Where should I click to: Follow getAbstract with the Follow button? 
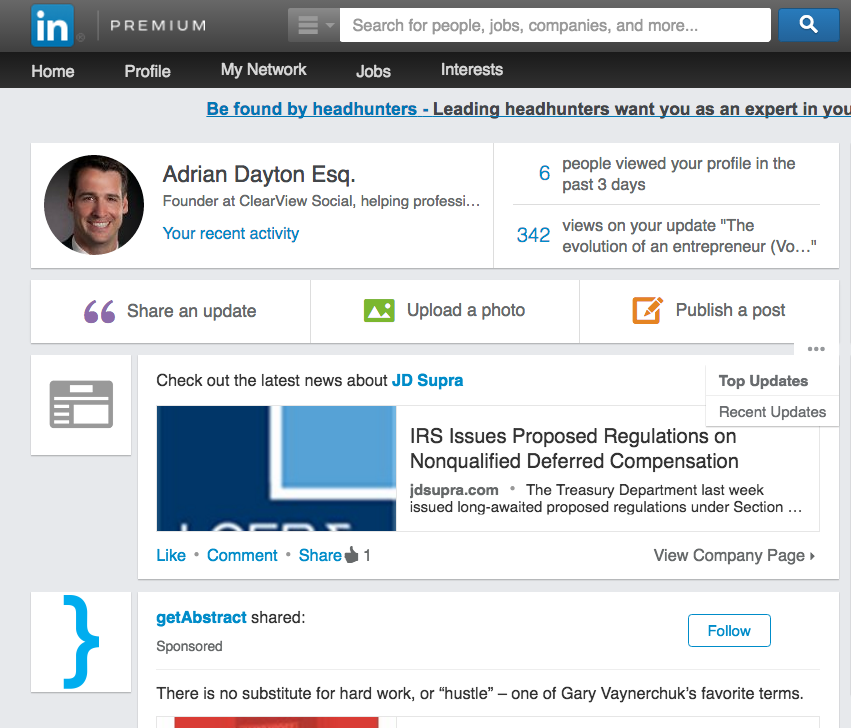click(x=729, y=630)
